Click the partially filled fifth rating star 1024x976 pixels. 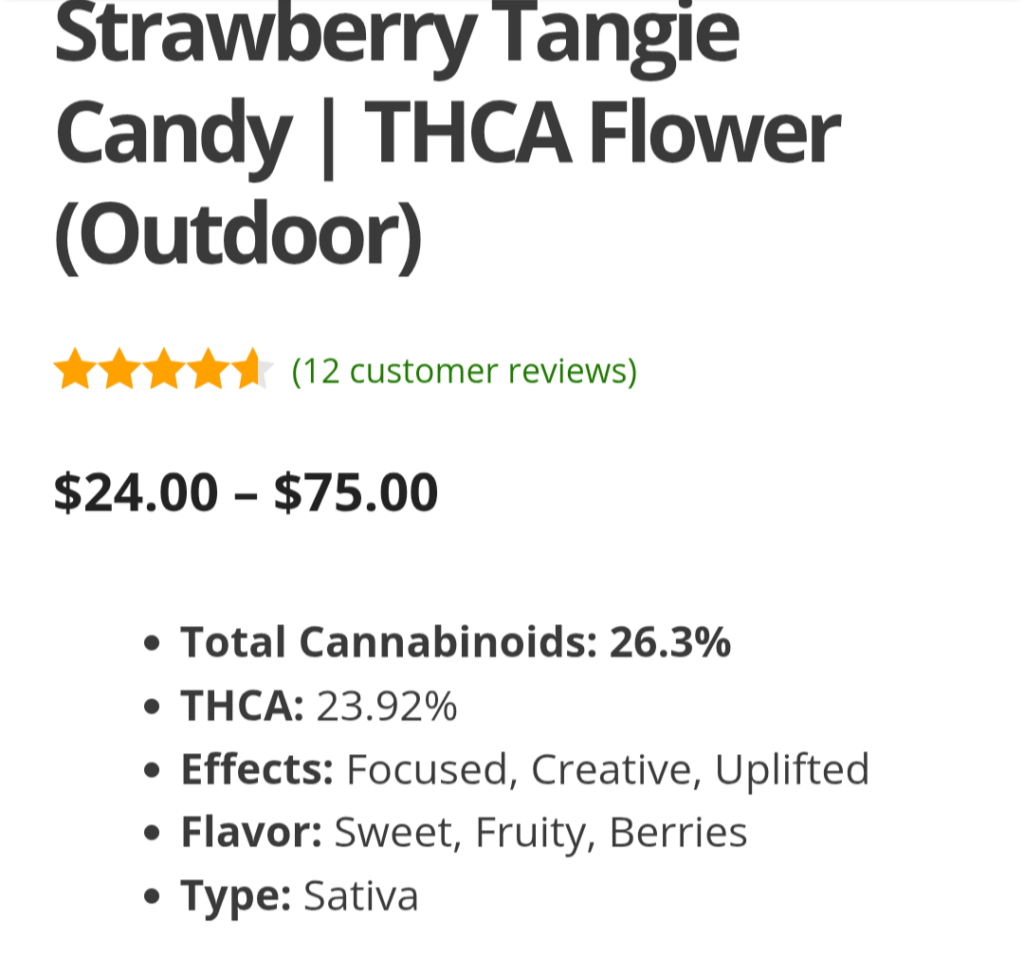[251, 370]
